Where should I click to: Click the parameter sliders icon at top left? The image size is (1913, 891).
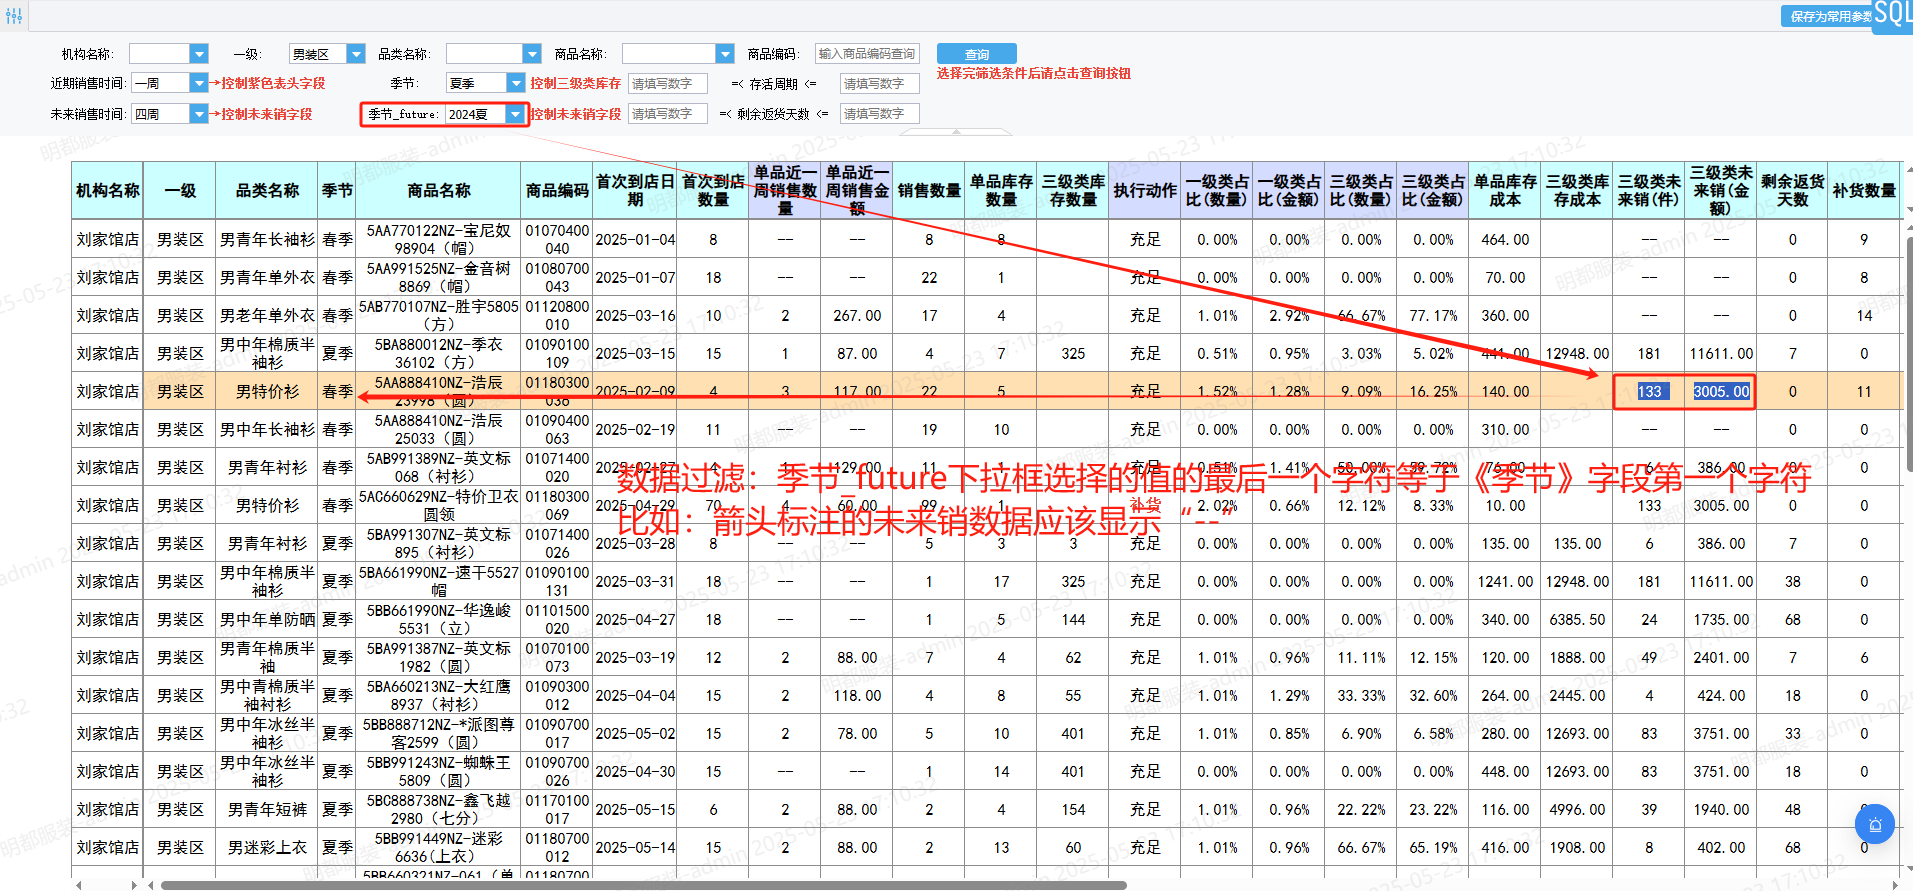click(x=13, y=16)
